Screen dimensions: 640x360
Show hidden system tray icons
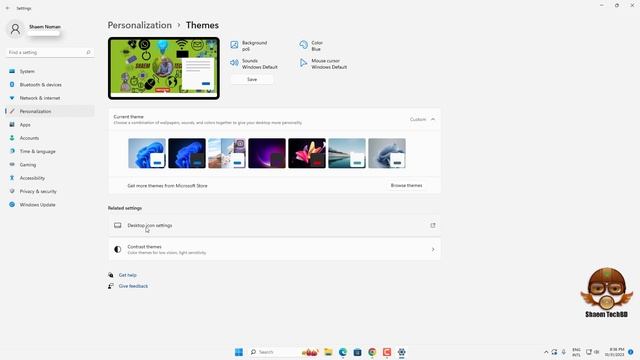546,352
